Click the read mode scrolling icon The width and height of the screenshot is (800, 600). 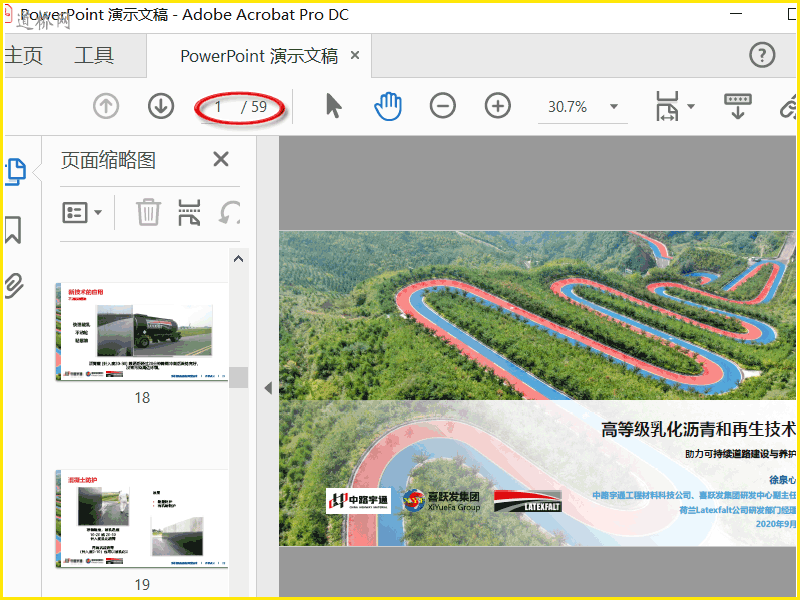click(738, 106)
